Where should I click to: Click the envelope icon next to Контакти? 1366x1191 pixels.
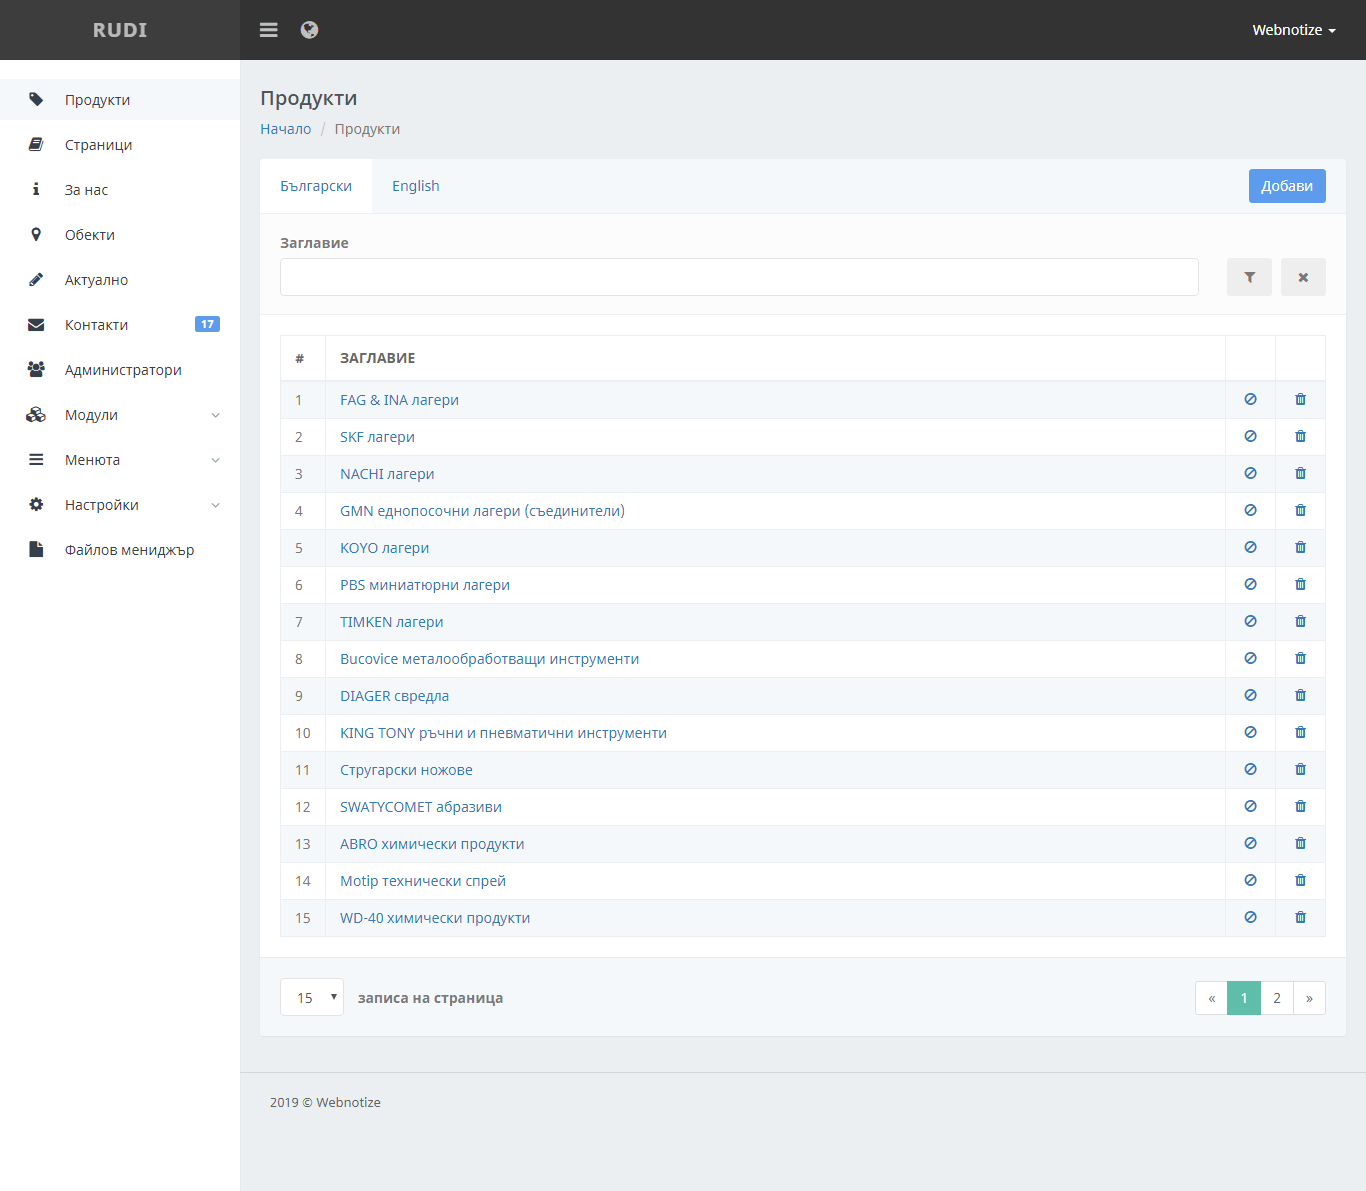point(36,325)
